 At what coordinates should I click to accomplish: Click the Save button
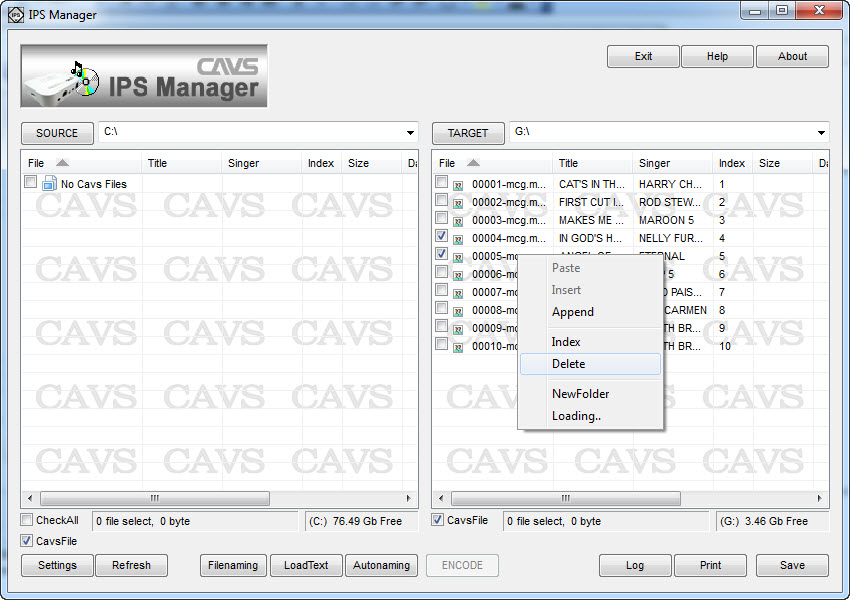[792, 565]
